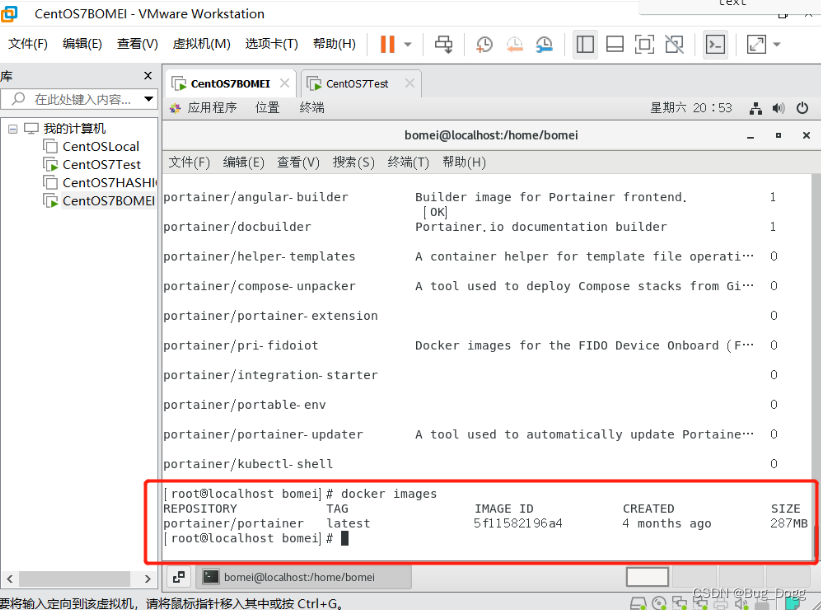This screenshot has height=610, width=821.
Task: Click the VMware CD/DVD status icon
Action: tap(659, 604)
